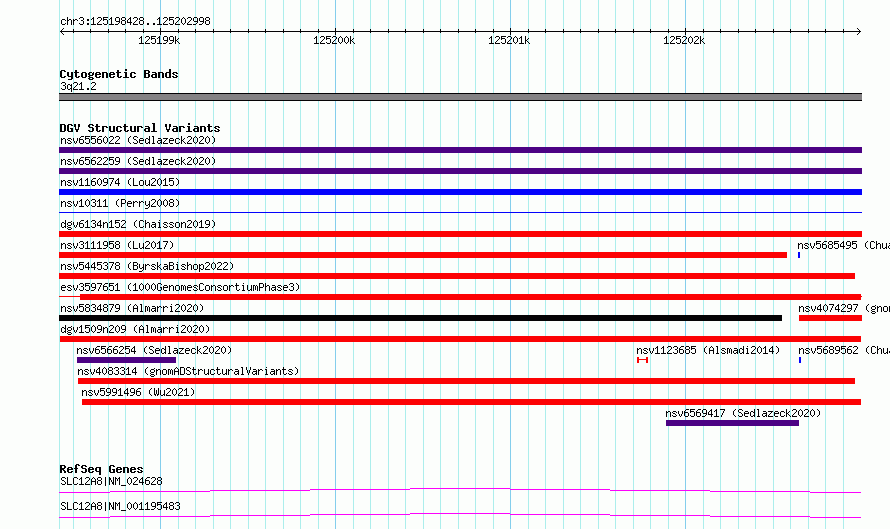Image resolution: width=890 pixels, height=529 pixels.
Task: Click the 125199k ruler tick label
Action: tap(159, 40)
